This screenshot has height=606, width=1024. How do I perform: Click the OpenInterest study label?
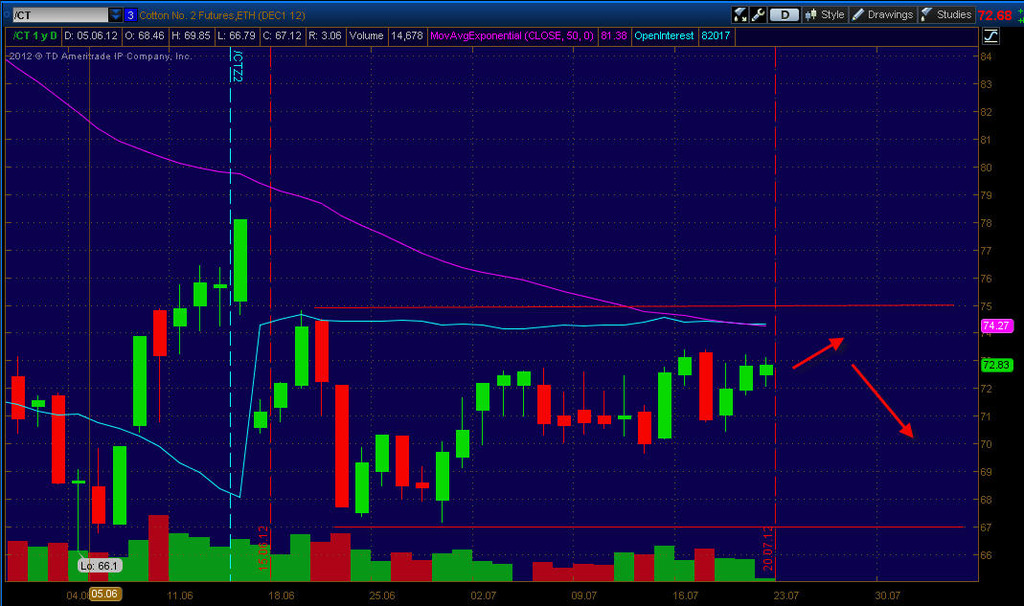(664, 36)
